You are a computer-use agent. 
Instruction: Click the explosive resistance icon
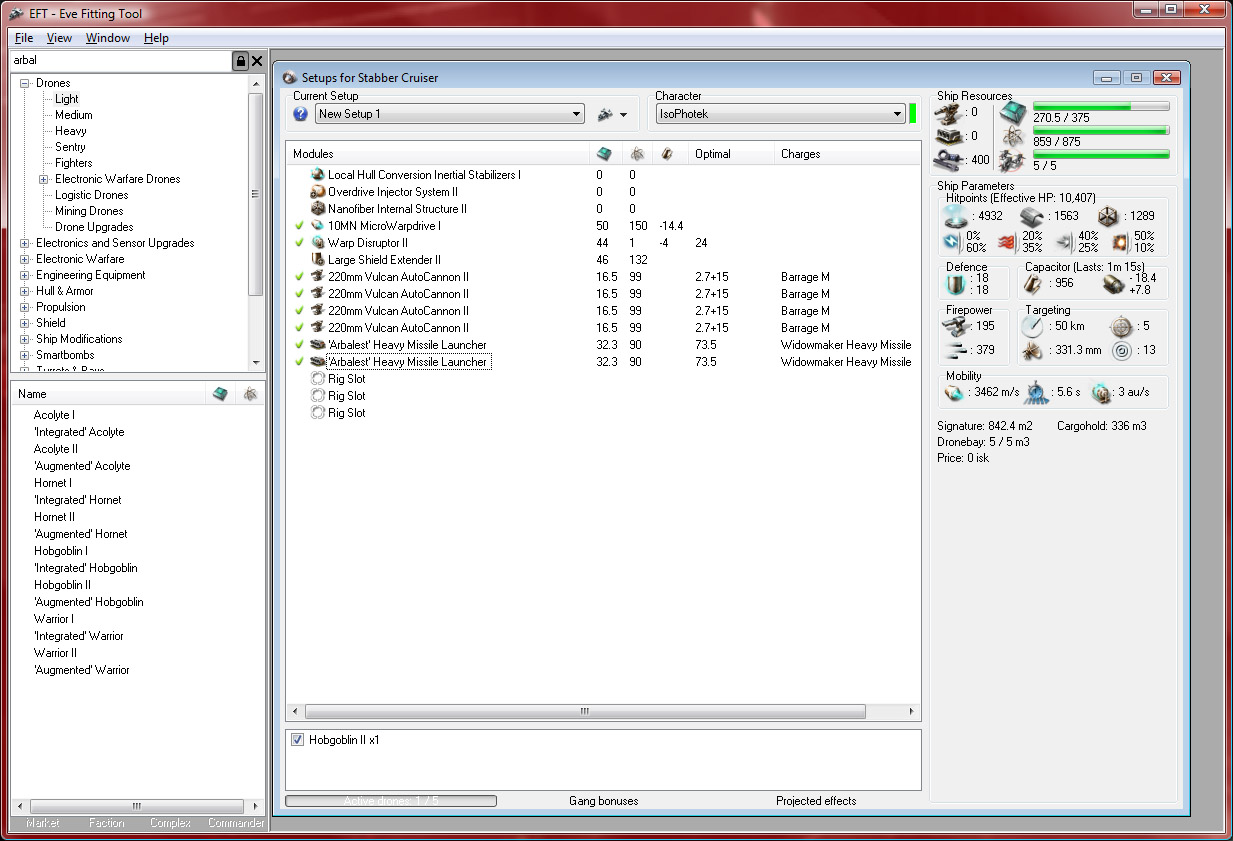click(x=1123, y=241)
